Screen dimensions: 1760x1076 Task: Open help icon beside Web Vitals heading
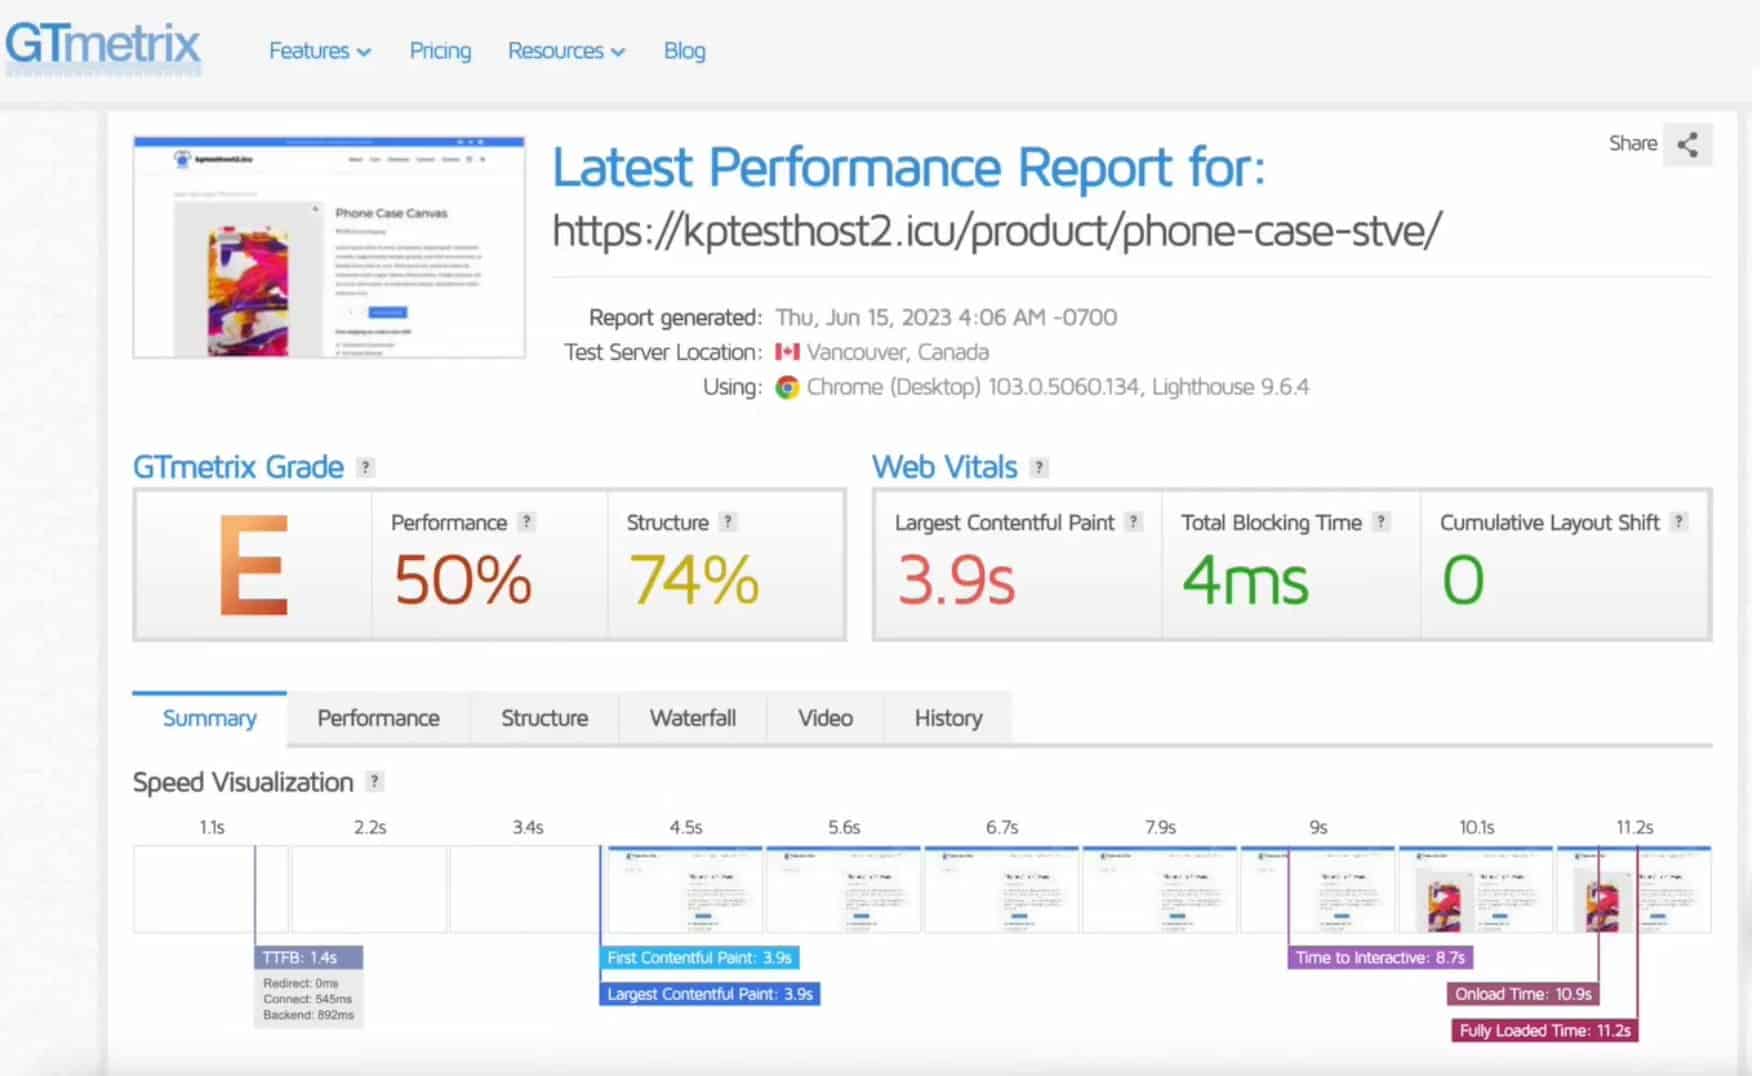(1039, 467)
